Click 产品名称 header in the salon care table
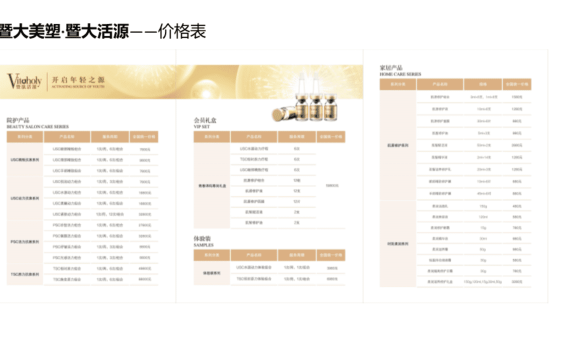The height and width of the screenshot is (360, 570). 67,137
